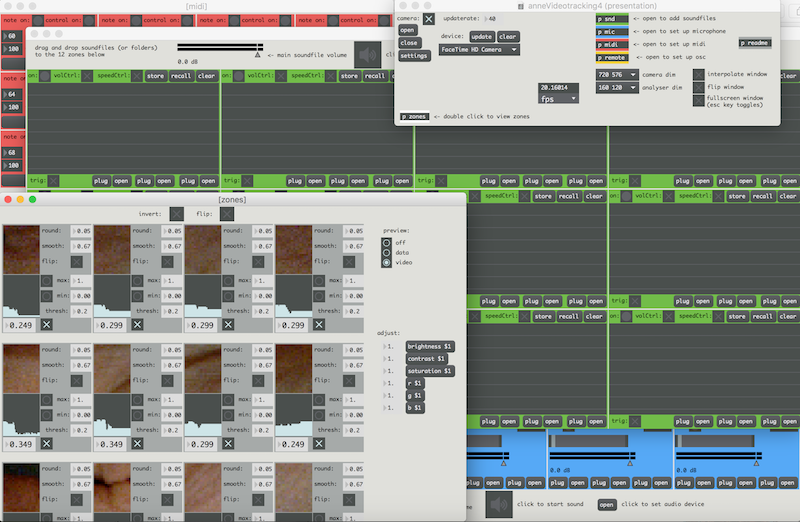This screenshot has width=800, height=522.
Task: Click the p midi subpatcher object
Action: [x=612, y=45]
